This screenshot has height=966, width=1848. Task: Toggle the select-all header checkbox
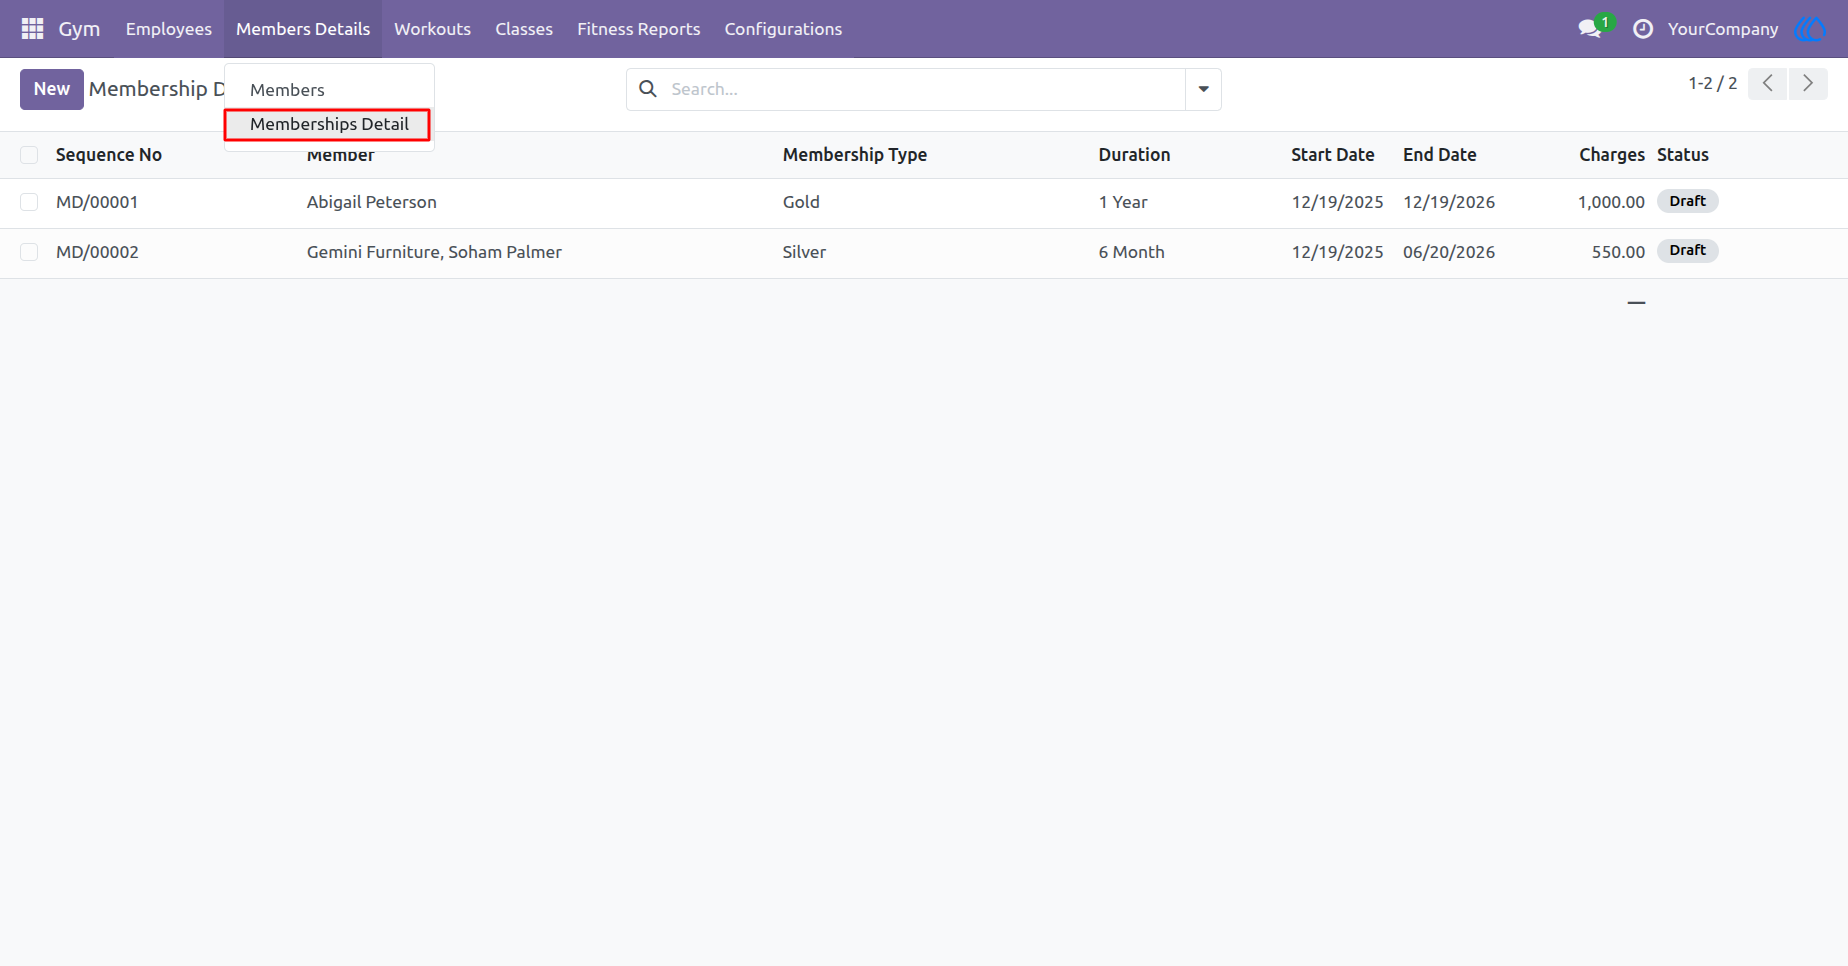[x=29, y=155]
